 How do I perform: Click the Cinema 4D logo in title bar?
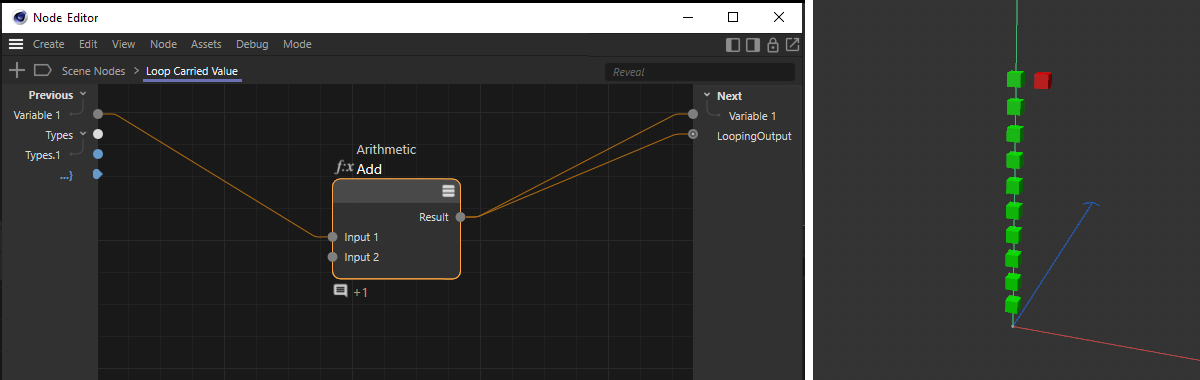coord(19,17)
